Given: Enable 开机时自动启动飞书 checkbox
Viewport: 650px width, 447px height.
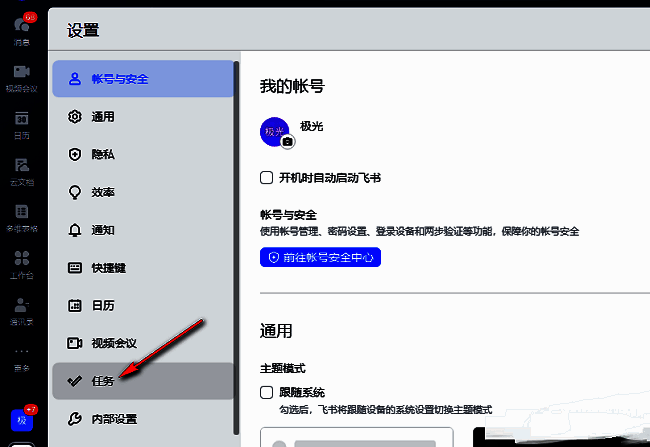Looking at the screenshot, I should pyautogui.click(x=266, y=177).
